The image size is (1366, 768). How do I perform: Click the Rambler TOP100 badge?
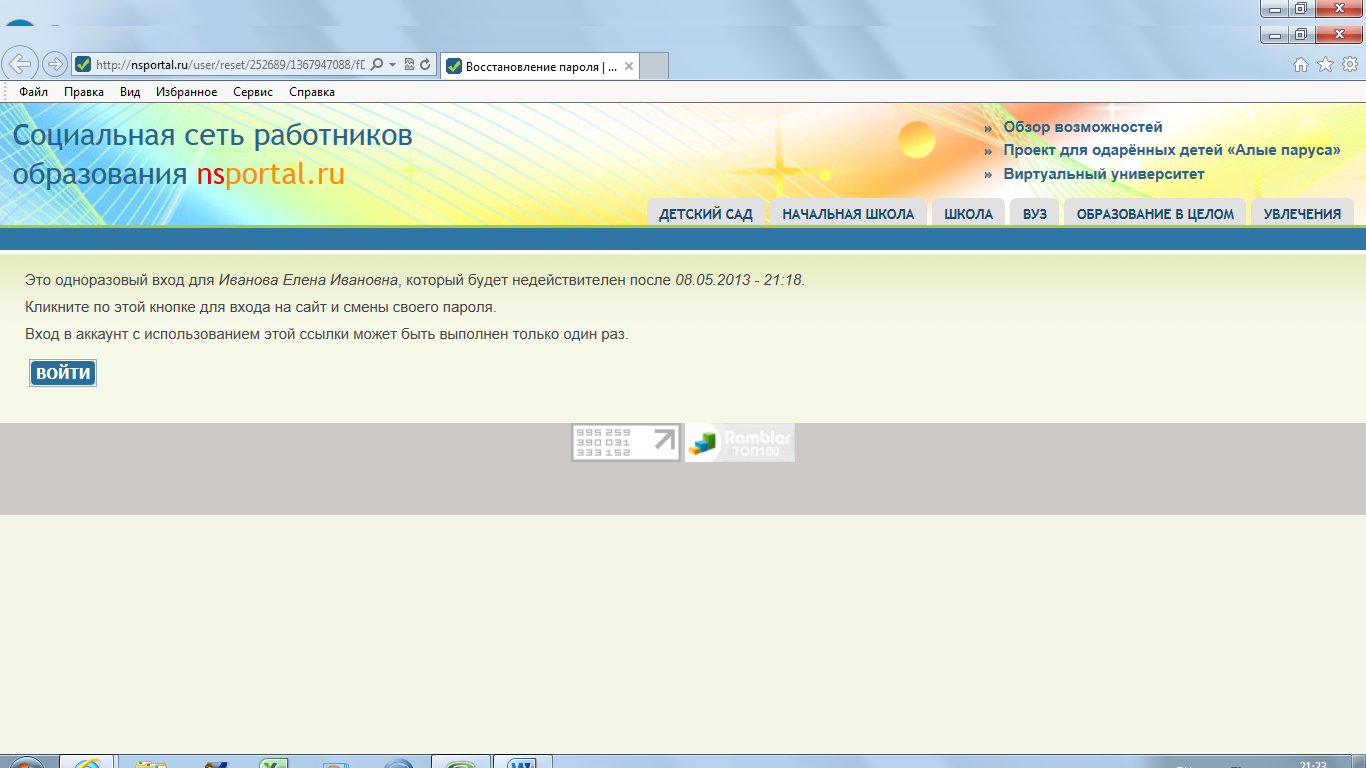click(739, 442)
